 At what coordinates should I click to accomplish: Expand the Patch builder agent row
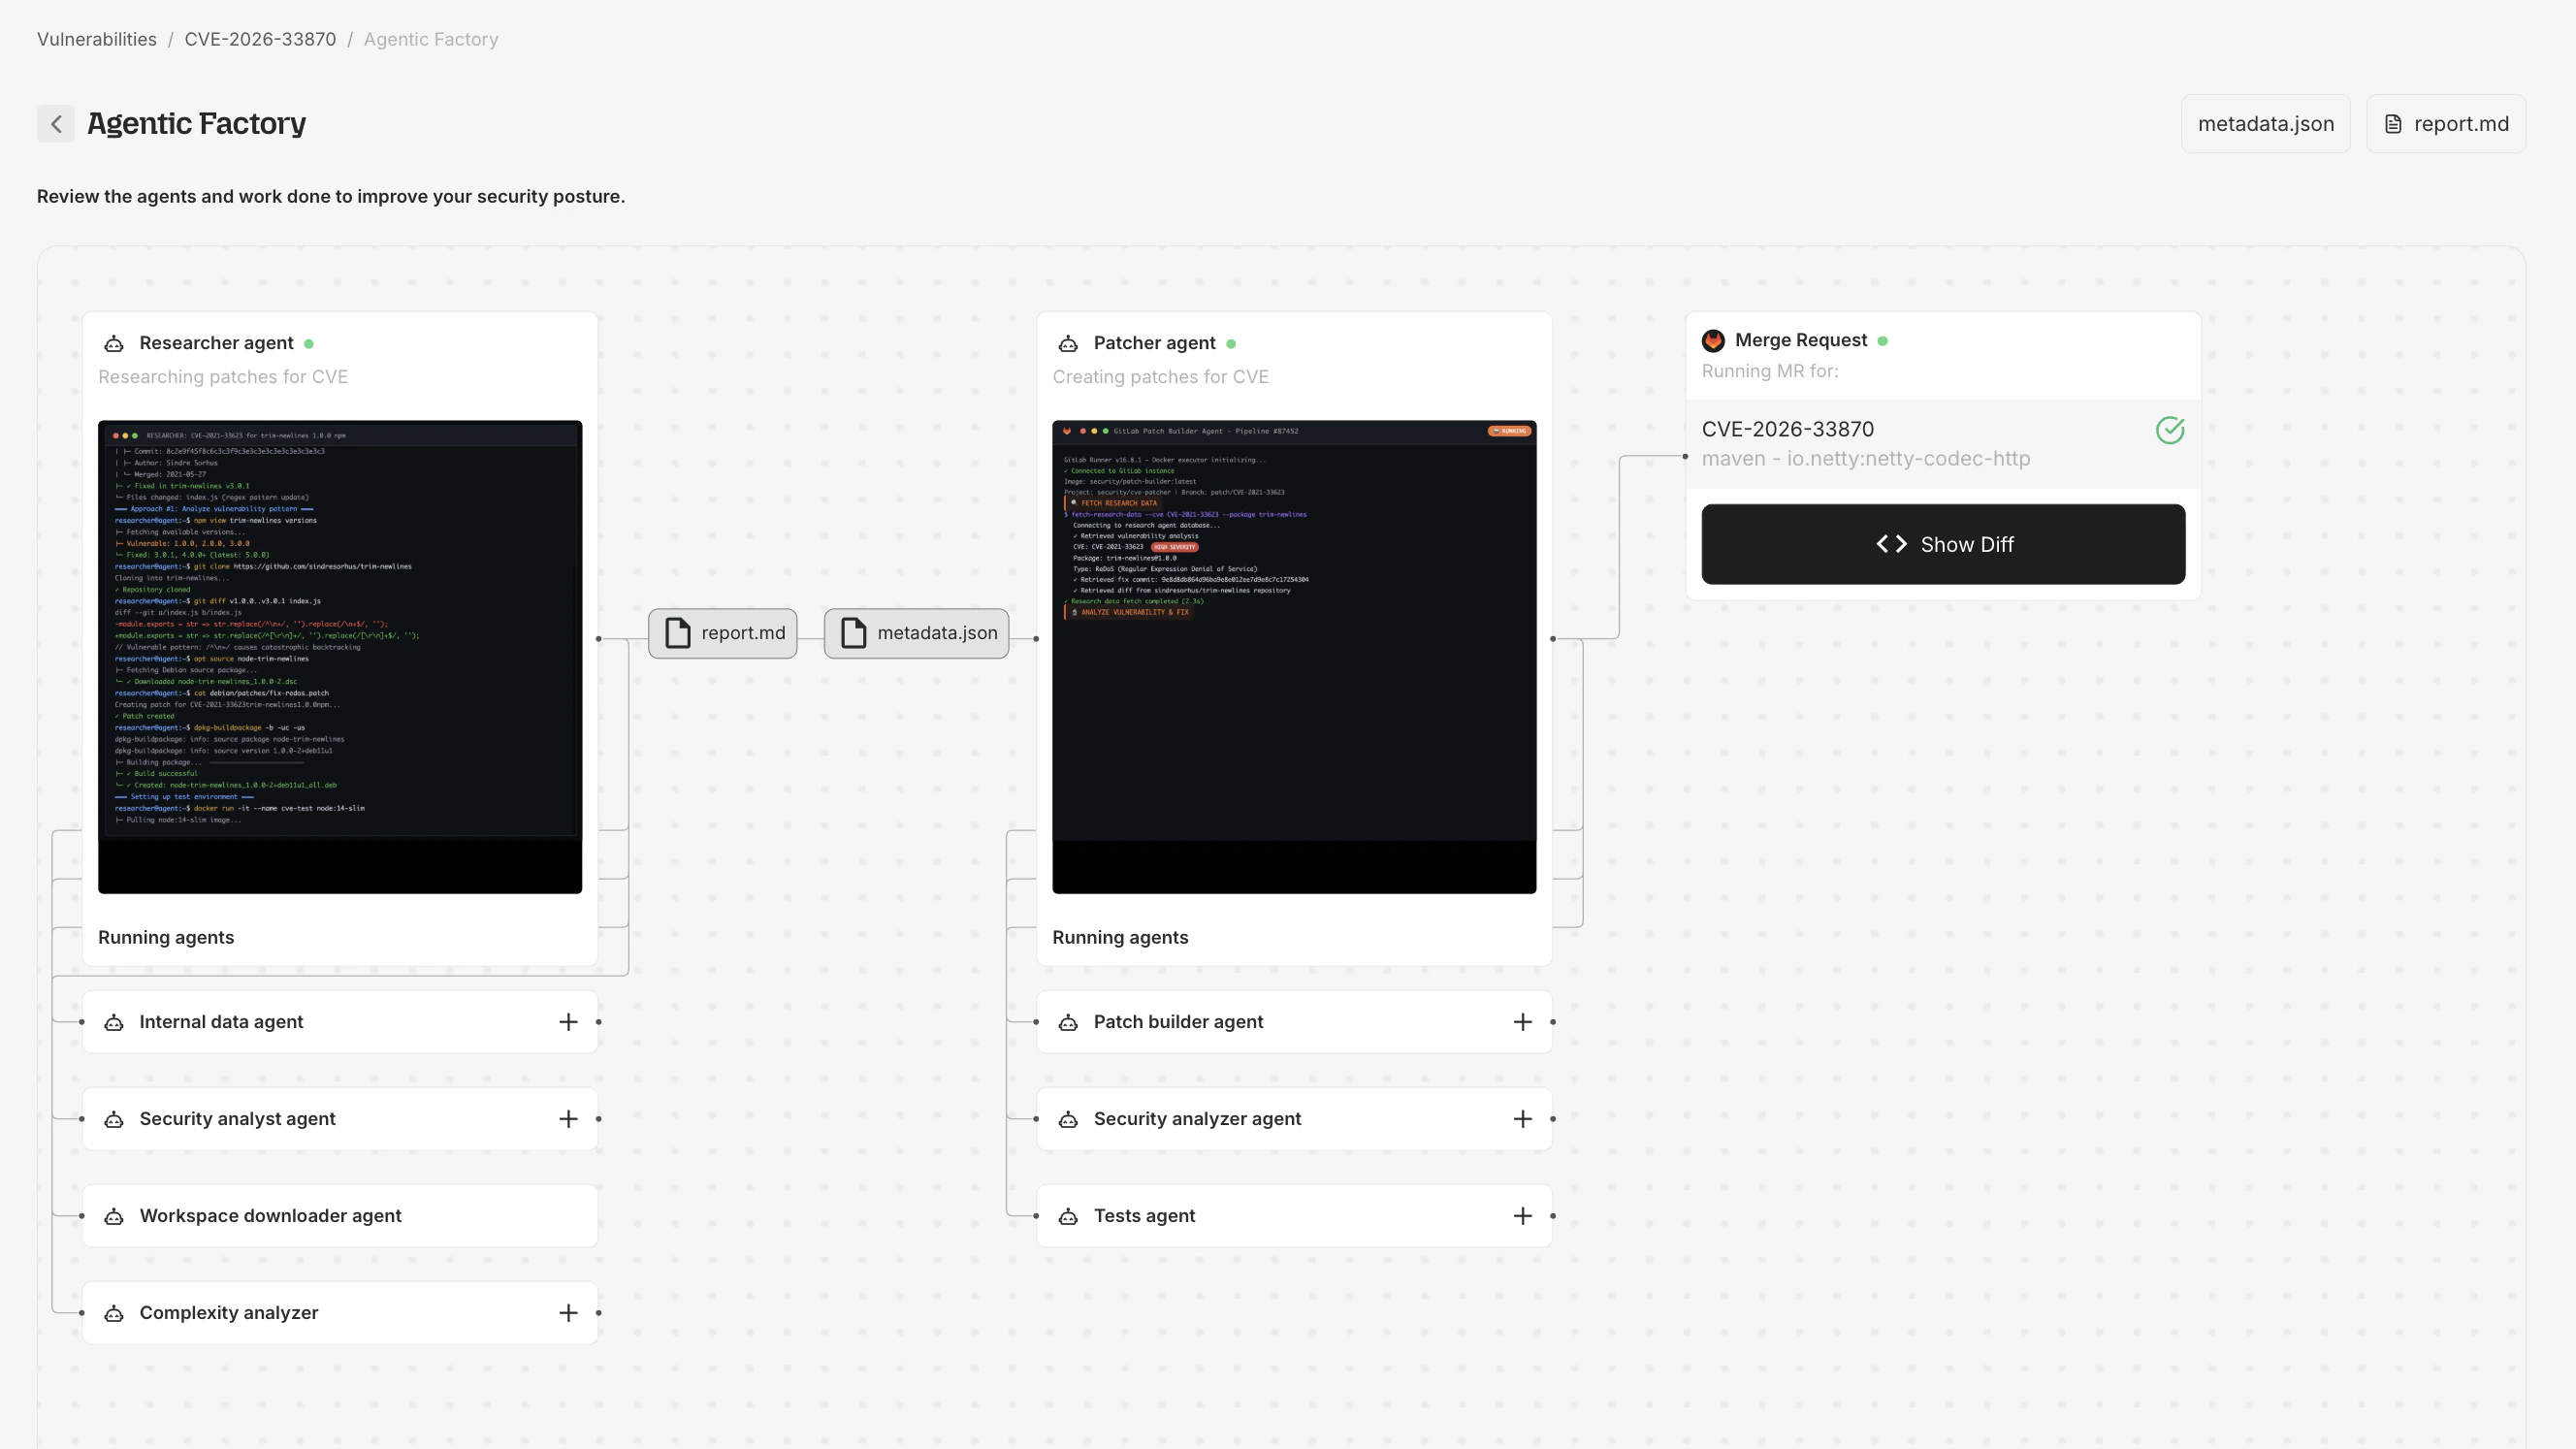click(x=1522, y=1022)
